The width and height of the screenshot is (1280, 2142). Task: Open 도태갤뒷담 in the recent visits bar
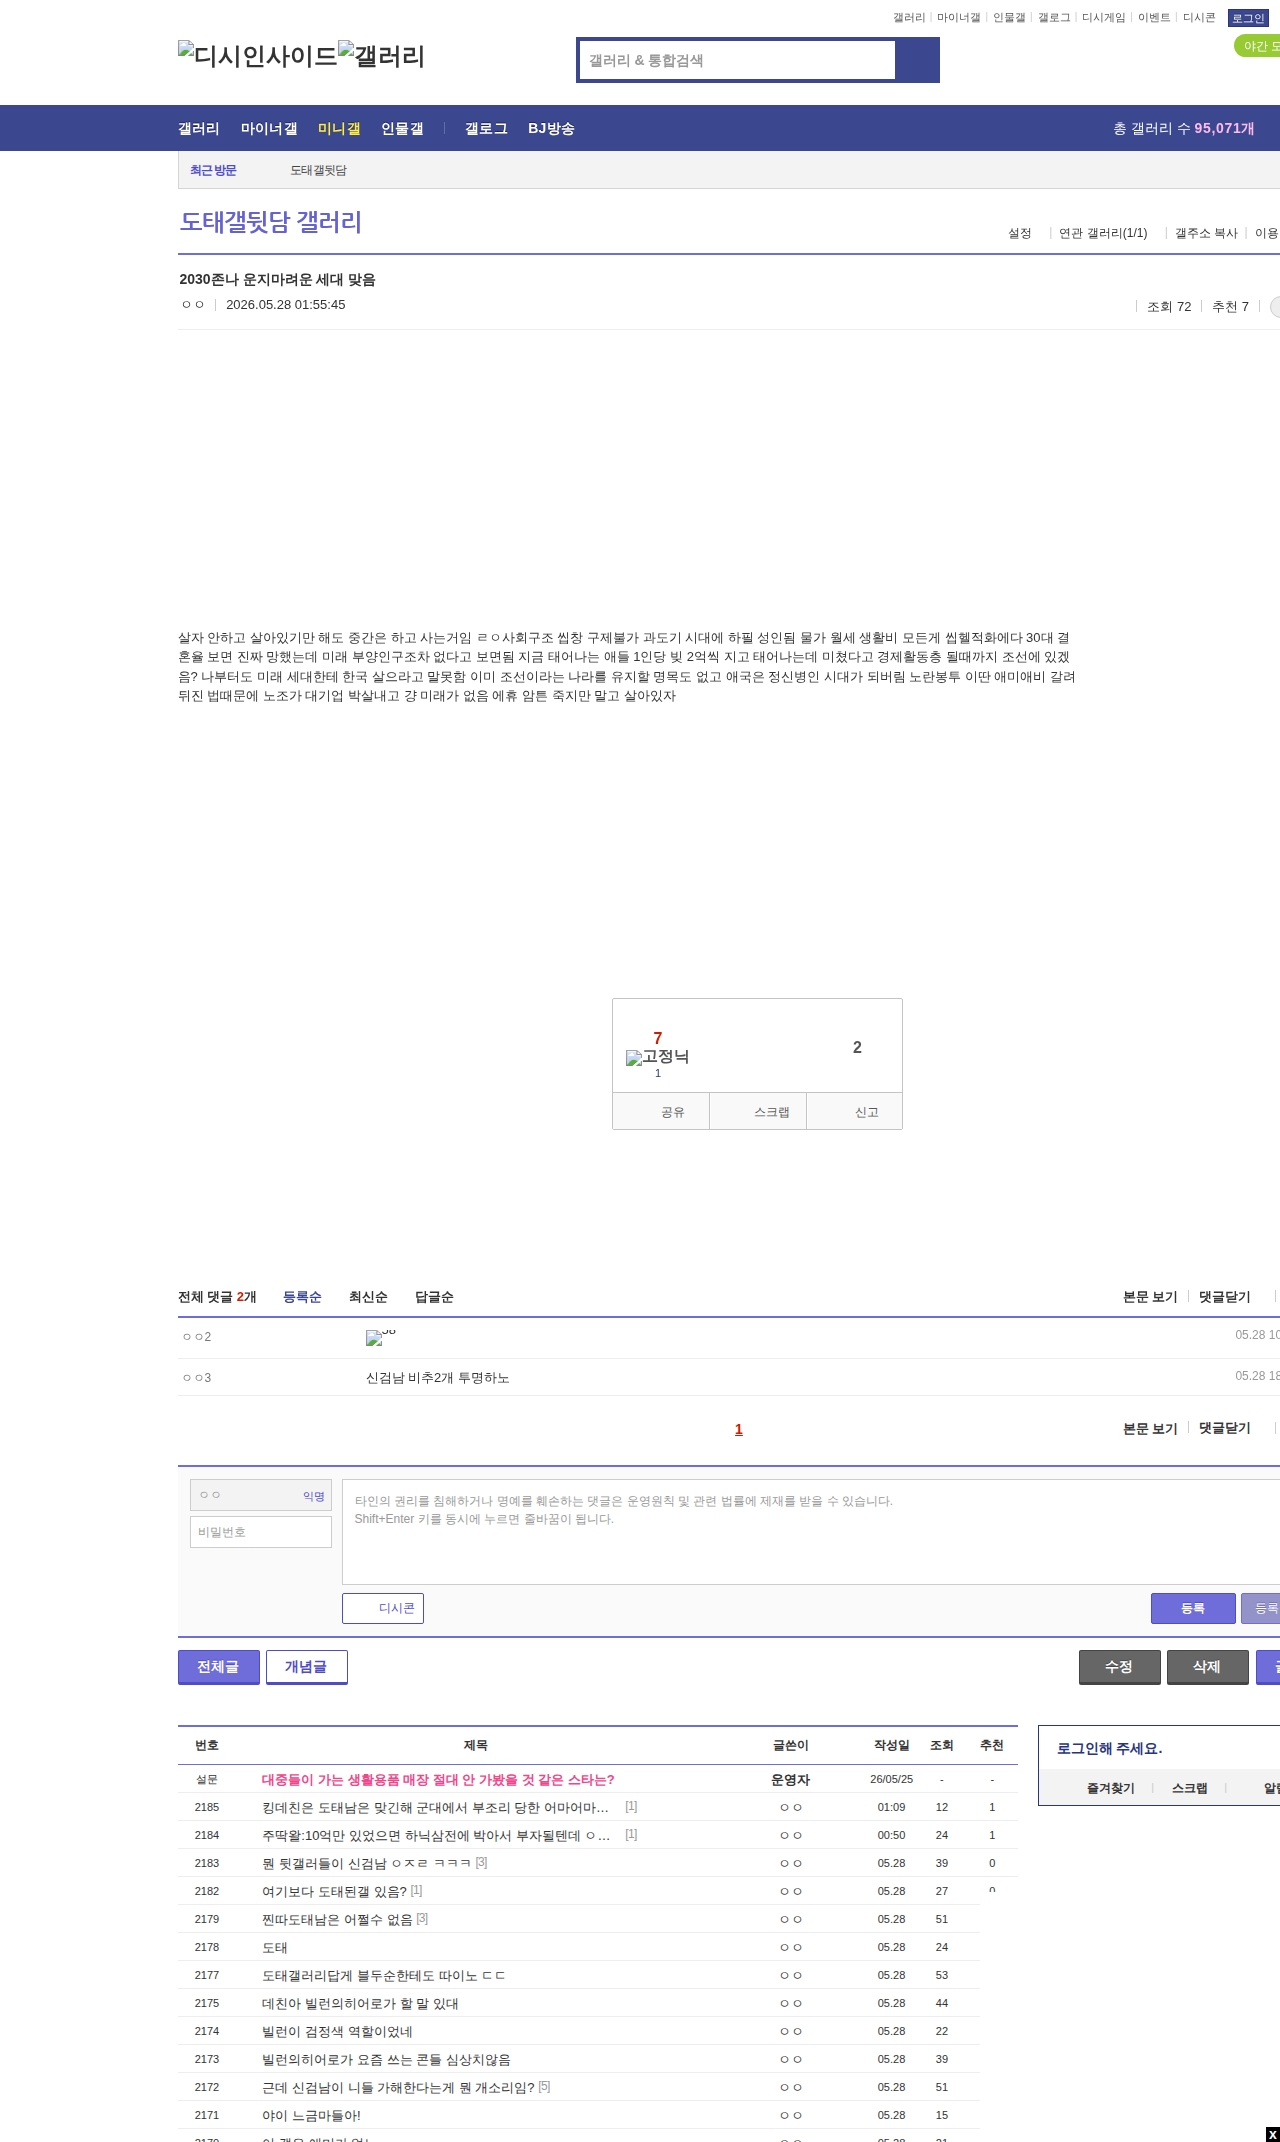coord(318,171)
